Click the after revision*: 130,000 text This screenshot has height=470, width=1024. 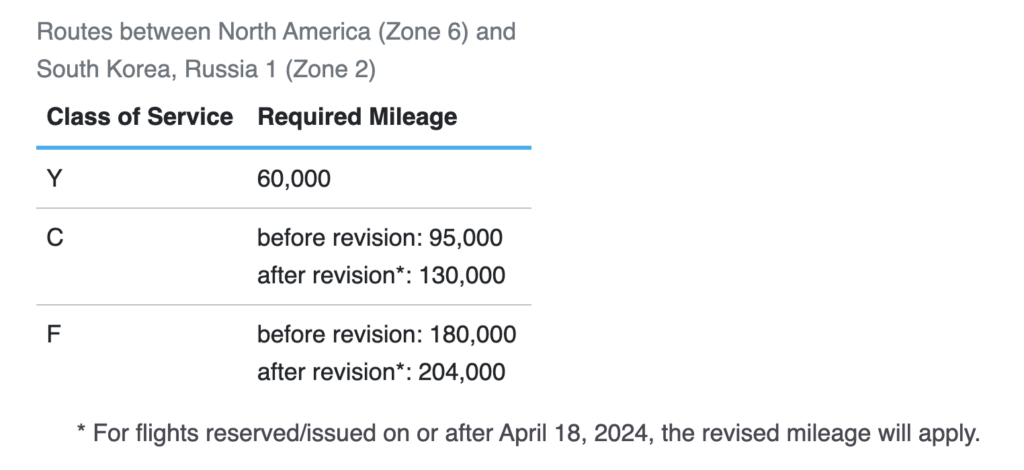click(x=381, y=275)
